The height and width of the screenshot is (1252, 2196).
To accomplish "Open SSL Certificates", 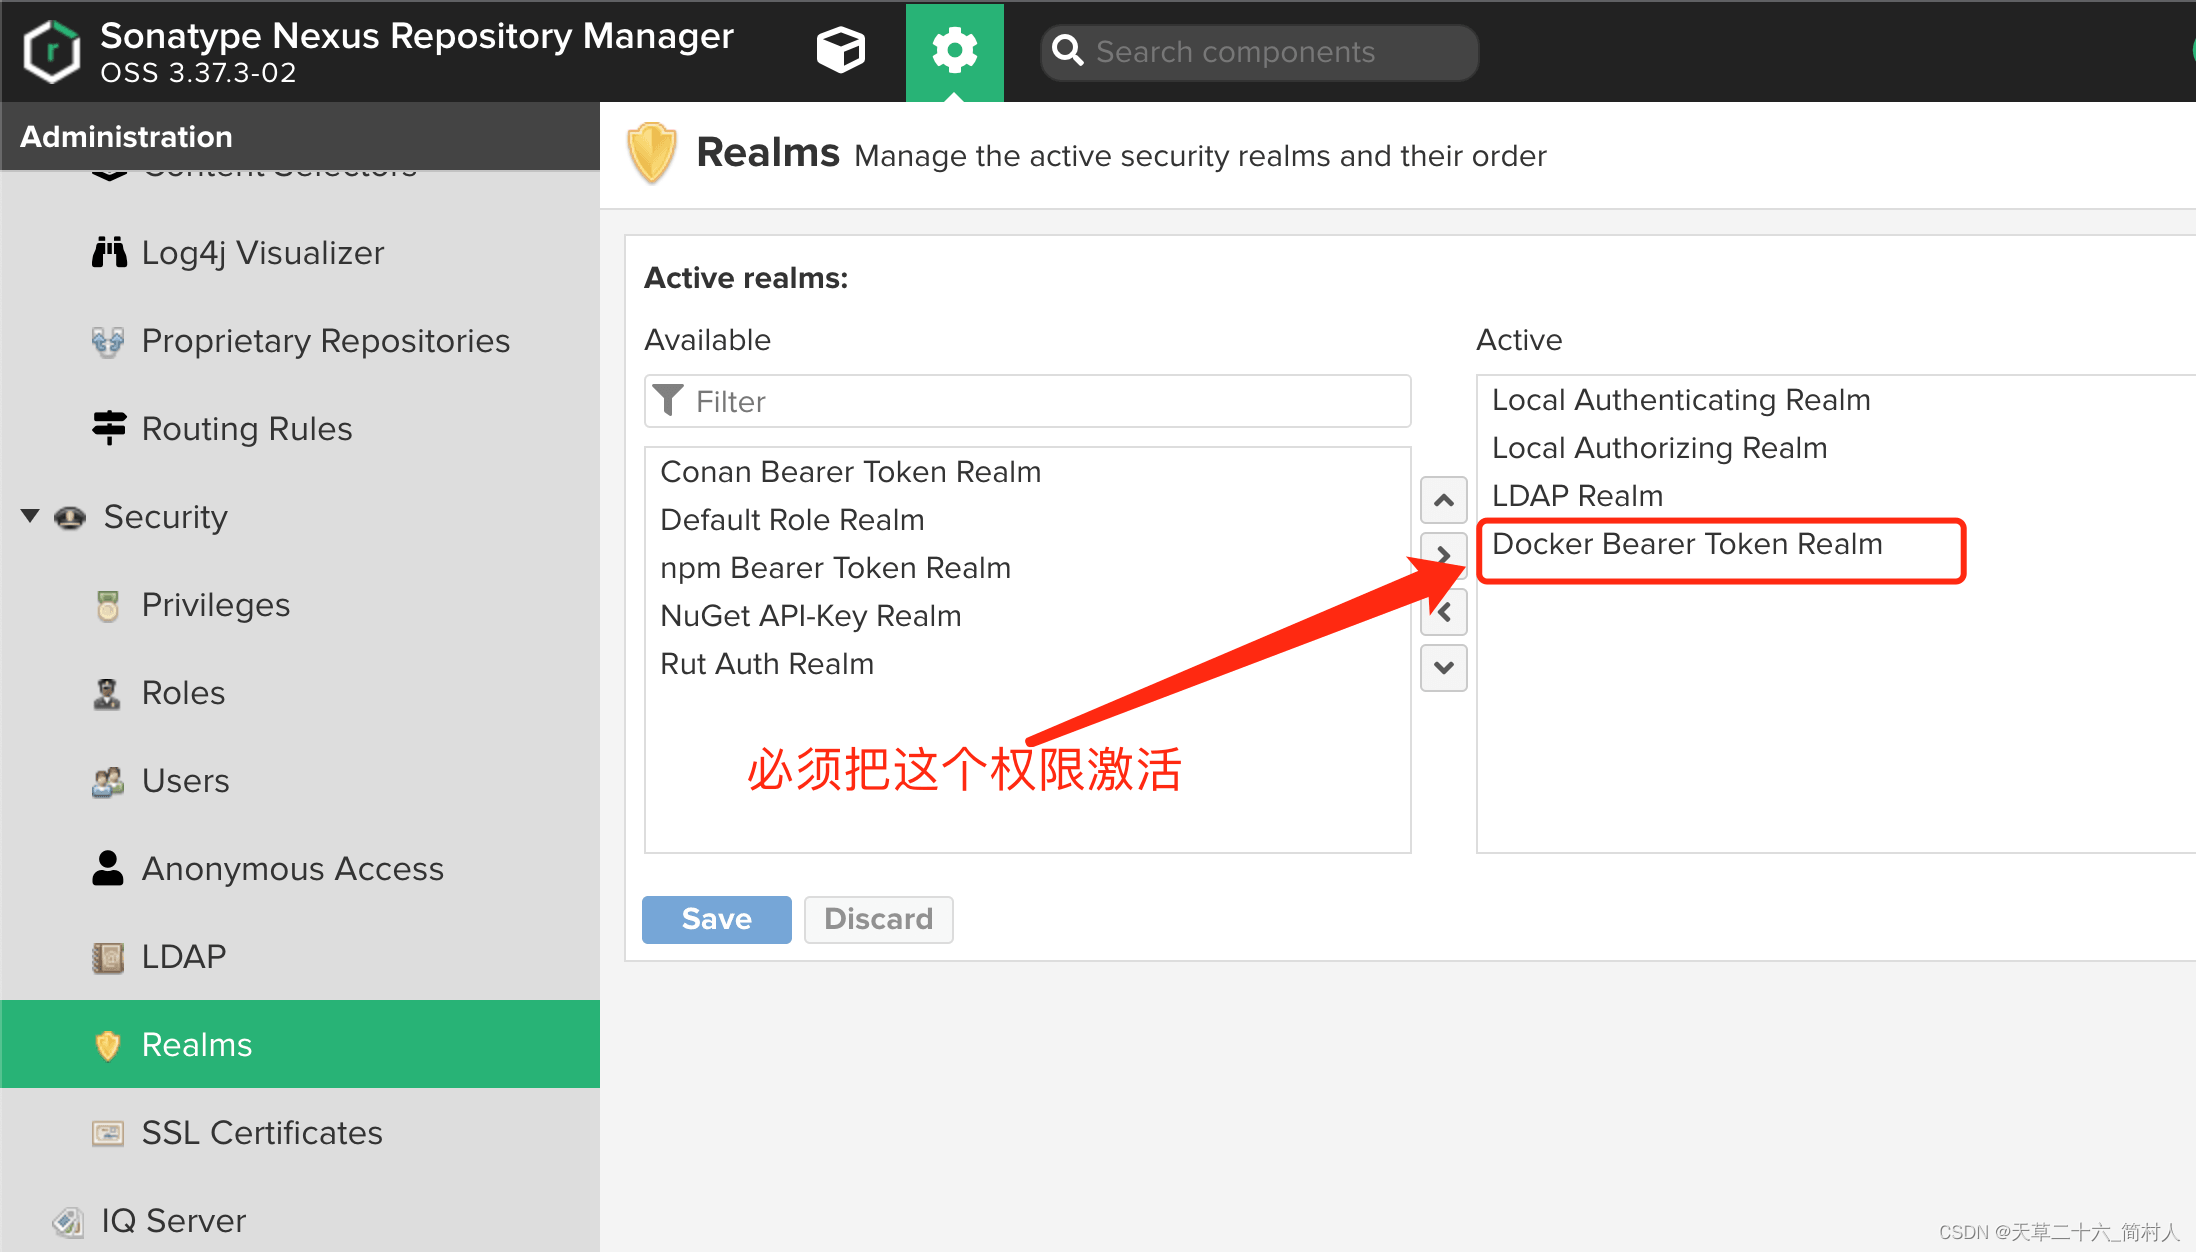I will pyautogui.click(x=262, y=1133).
